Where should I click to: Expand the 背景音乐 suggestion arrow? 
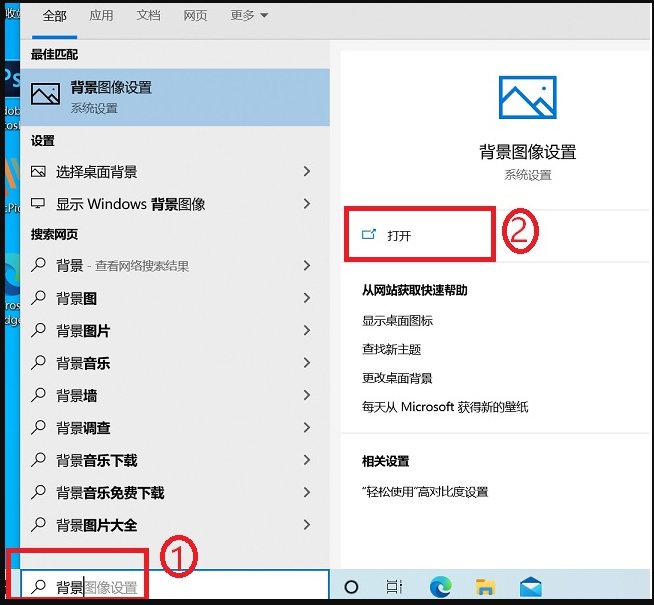click(x=307, y=363)
